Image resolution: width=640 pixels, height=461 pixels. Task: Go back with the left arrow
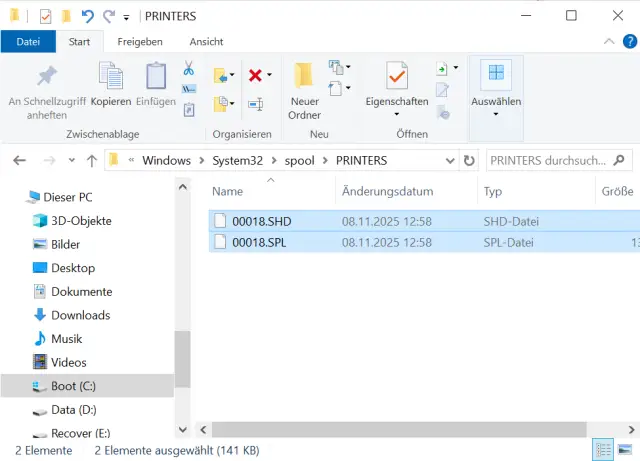point(19,160)
